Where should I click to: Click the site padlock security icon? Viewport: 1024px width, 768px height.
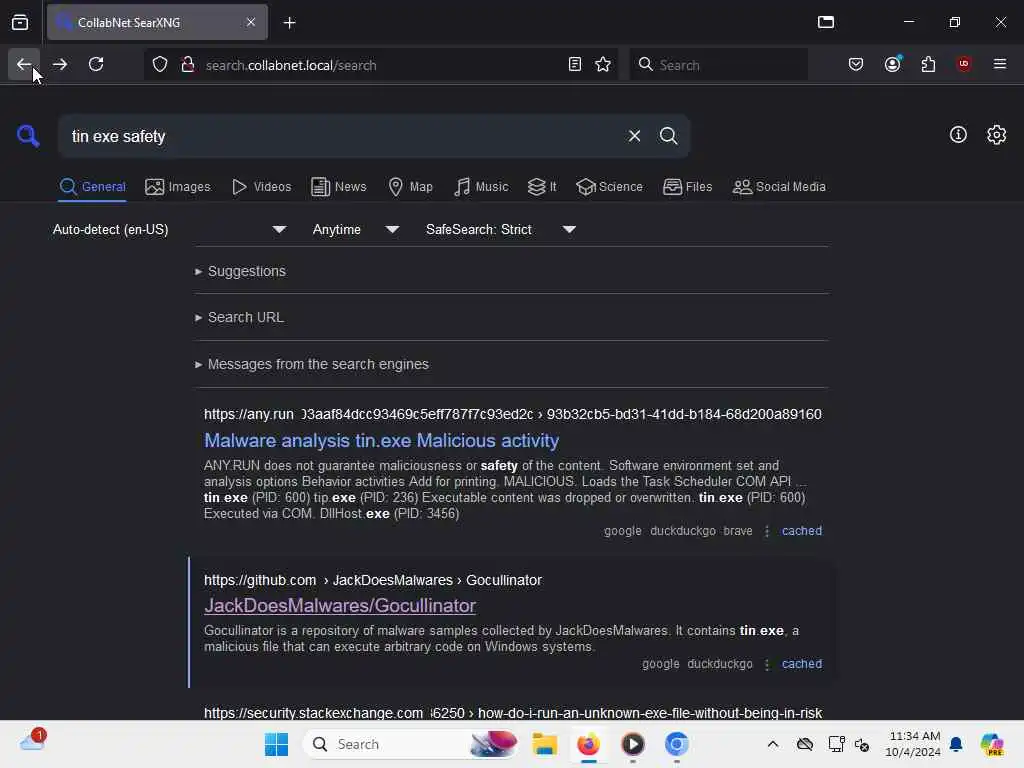click(188, 65)
